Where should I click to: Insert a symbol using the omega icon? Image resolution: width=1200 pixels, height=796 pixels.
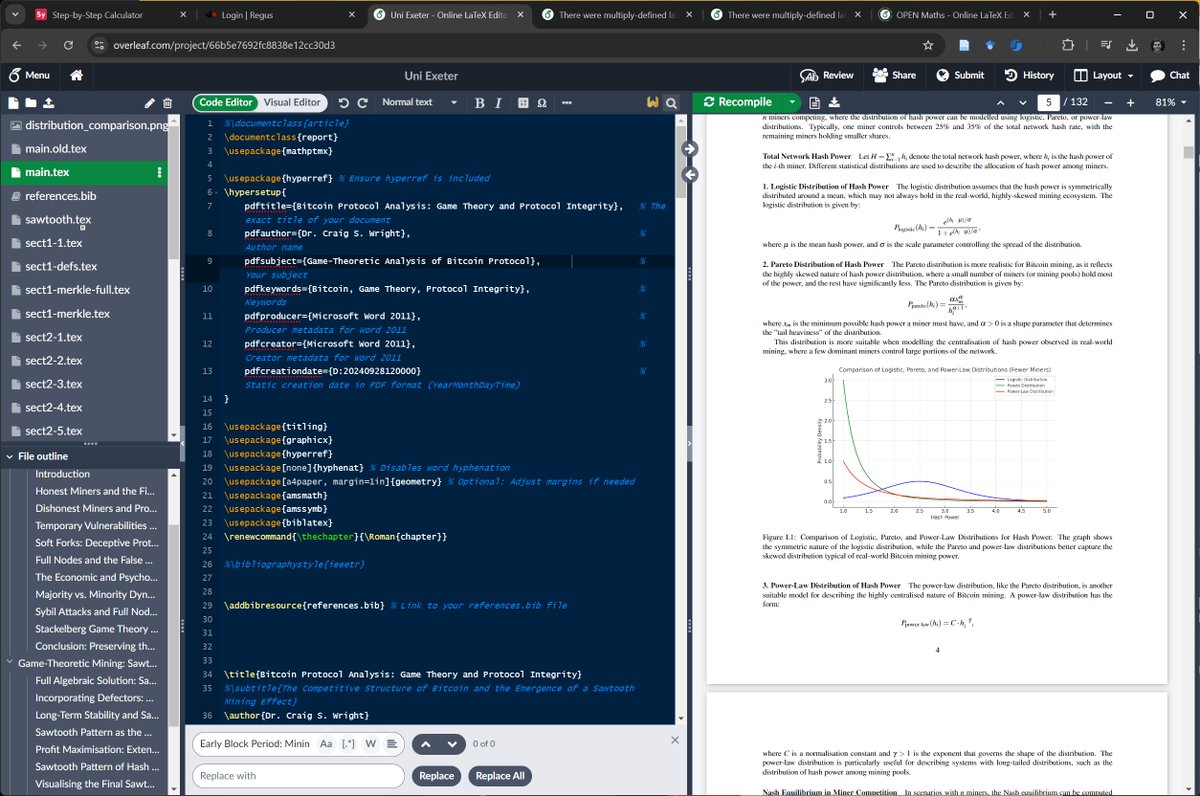click(541, 102)
